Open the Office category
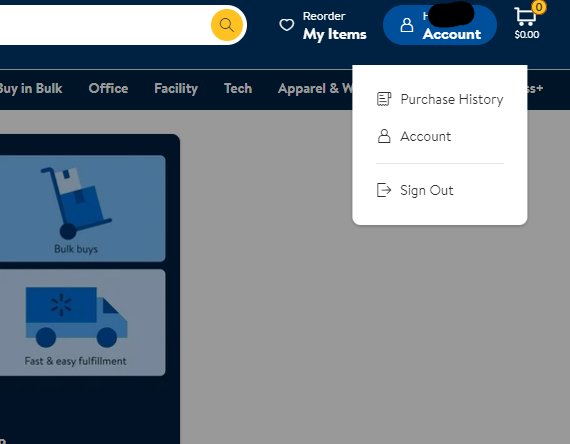The width and height of the screenshot is (570, 444). 108,88
